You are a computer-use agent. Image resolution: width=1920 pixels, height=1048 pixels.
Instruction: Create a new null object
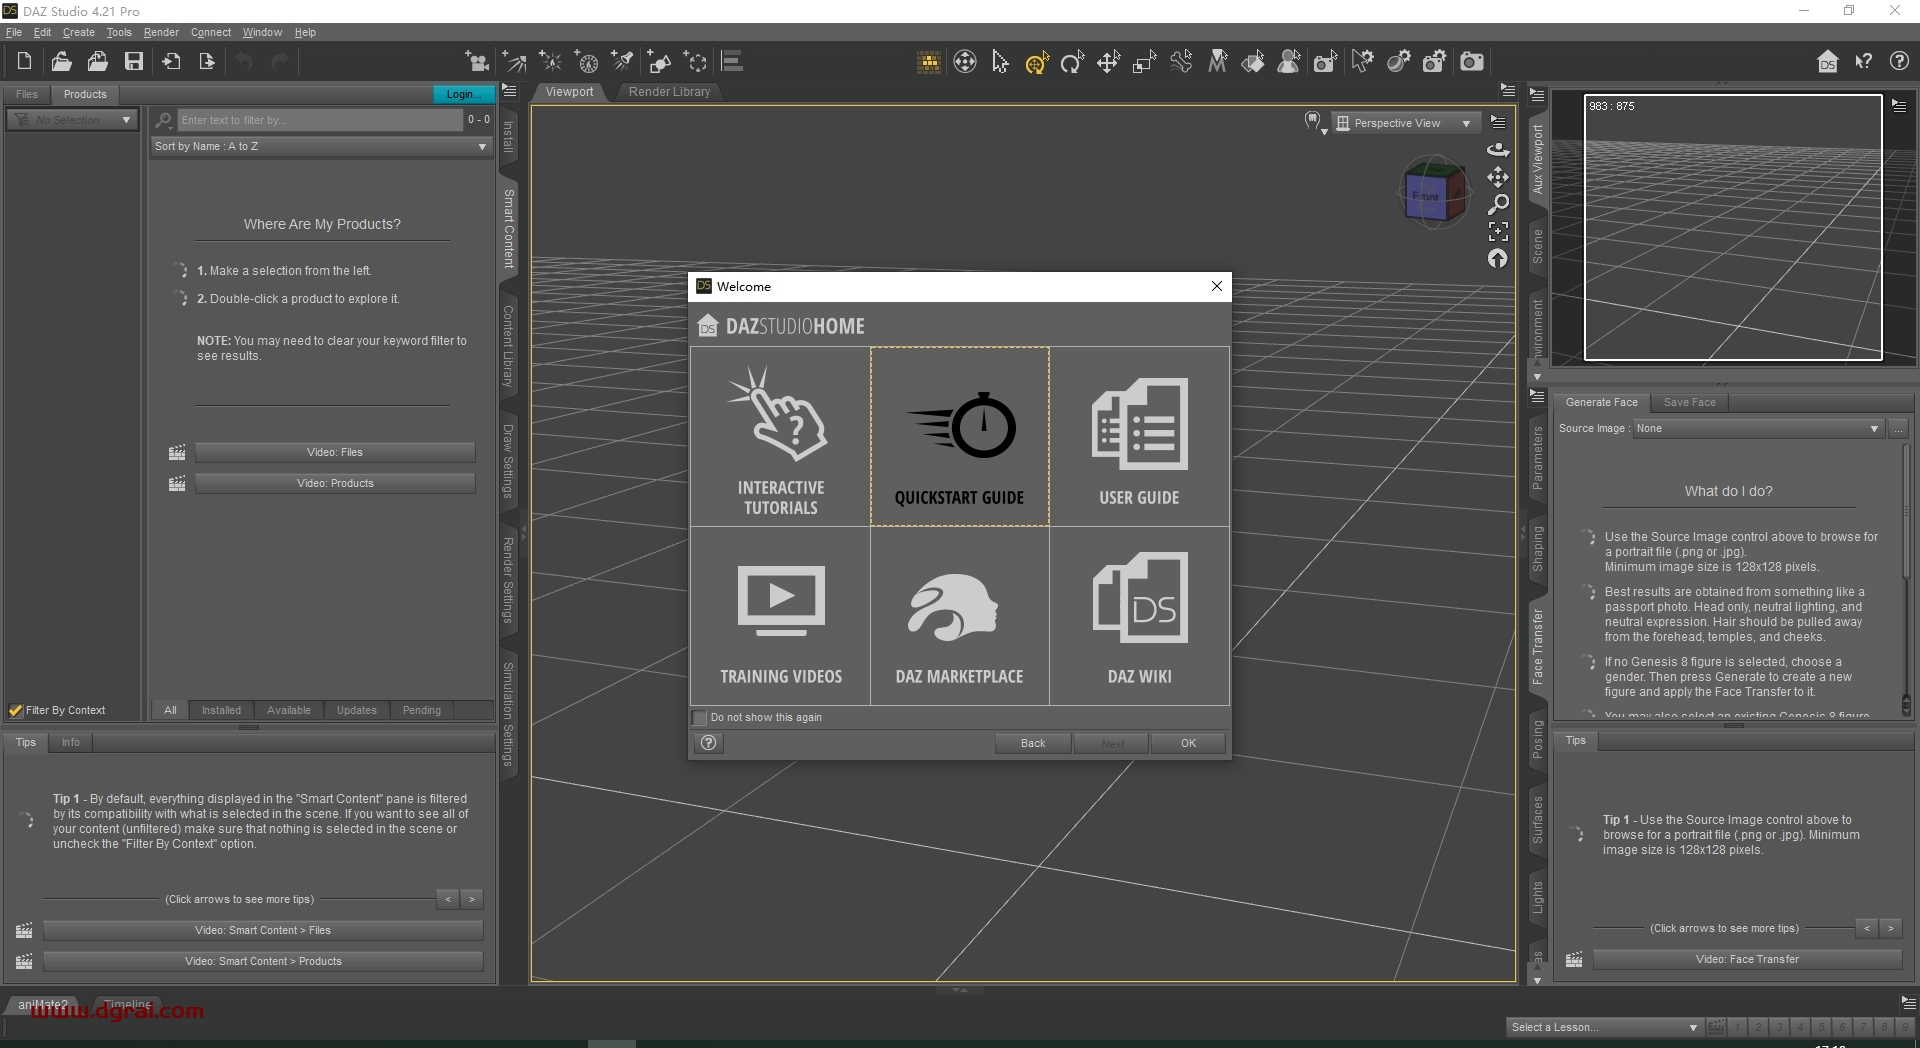point(696,62)
